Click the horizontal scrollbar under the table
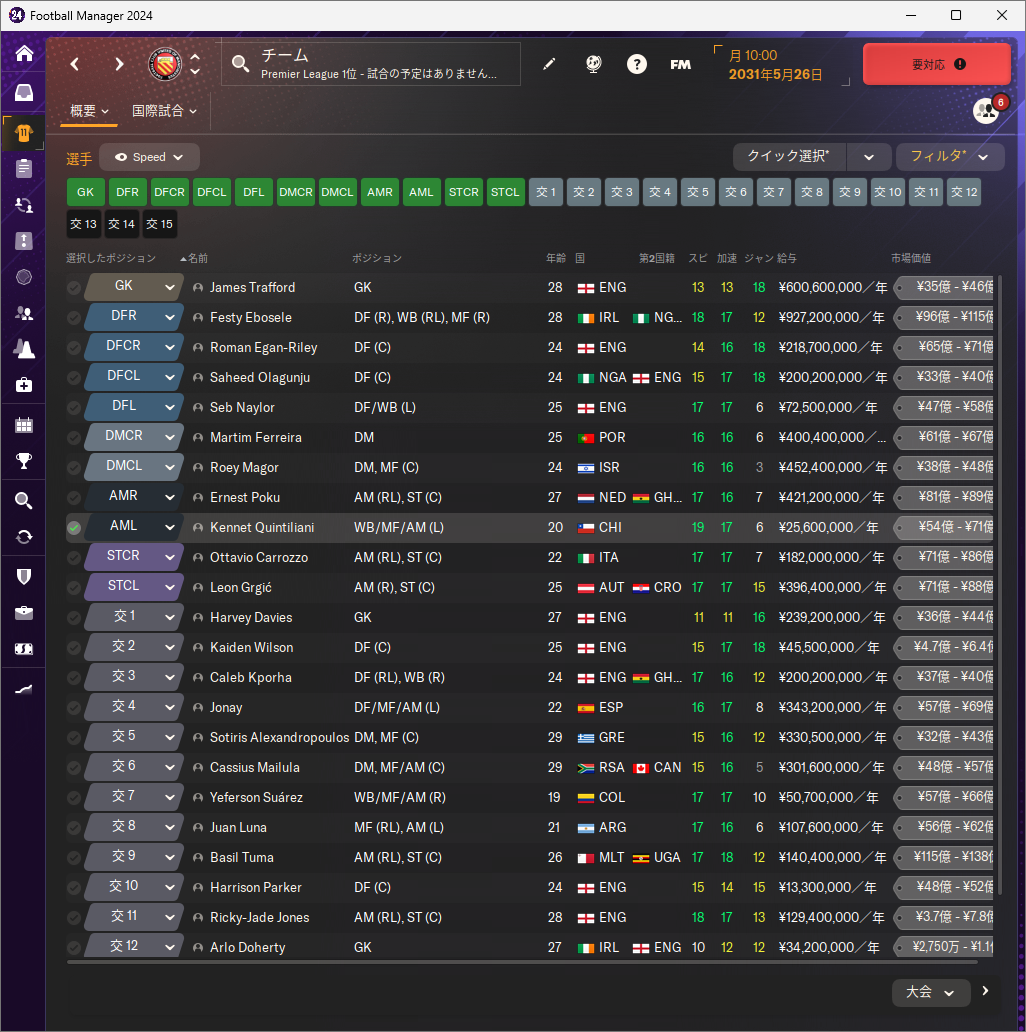1026x1032 pixels. pos(523,962)
